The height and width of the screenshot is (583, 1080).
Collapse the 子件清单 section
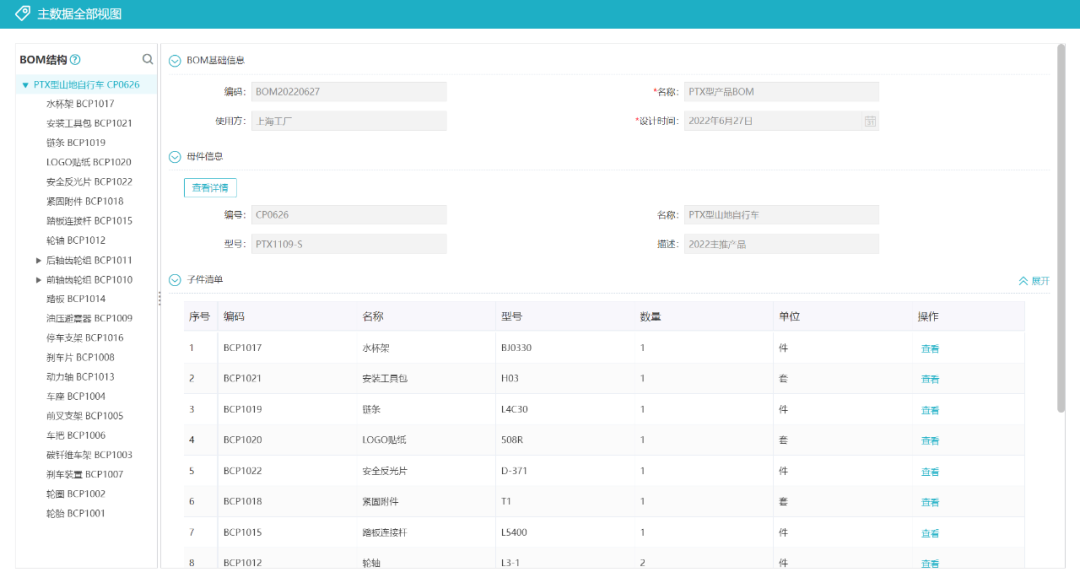click(175, 280)
